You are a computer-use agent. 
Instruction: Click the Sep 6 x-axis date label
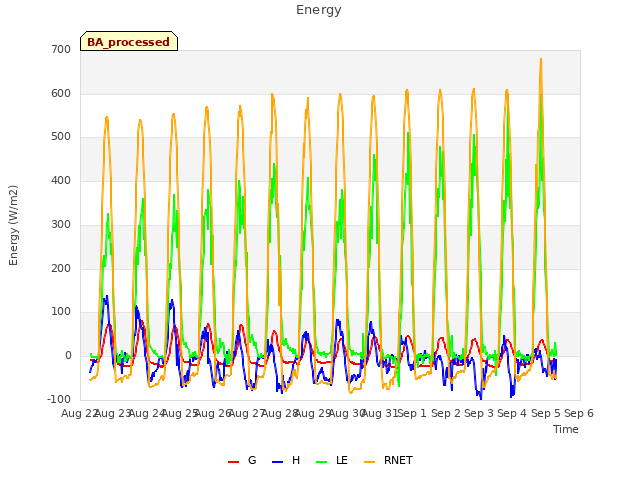(579, 413)
